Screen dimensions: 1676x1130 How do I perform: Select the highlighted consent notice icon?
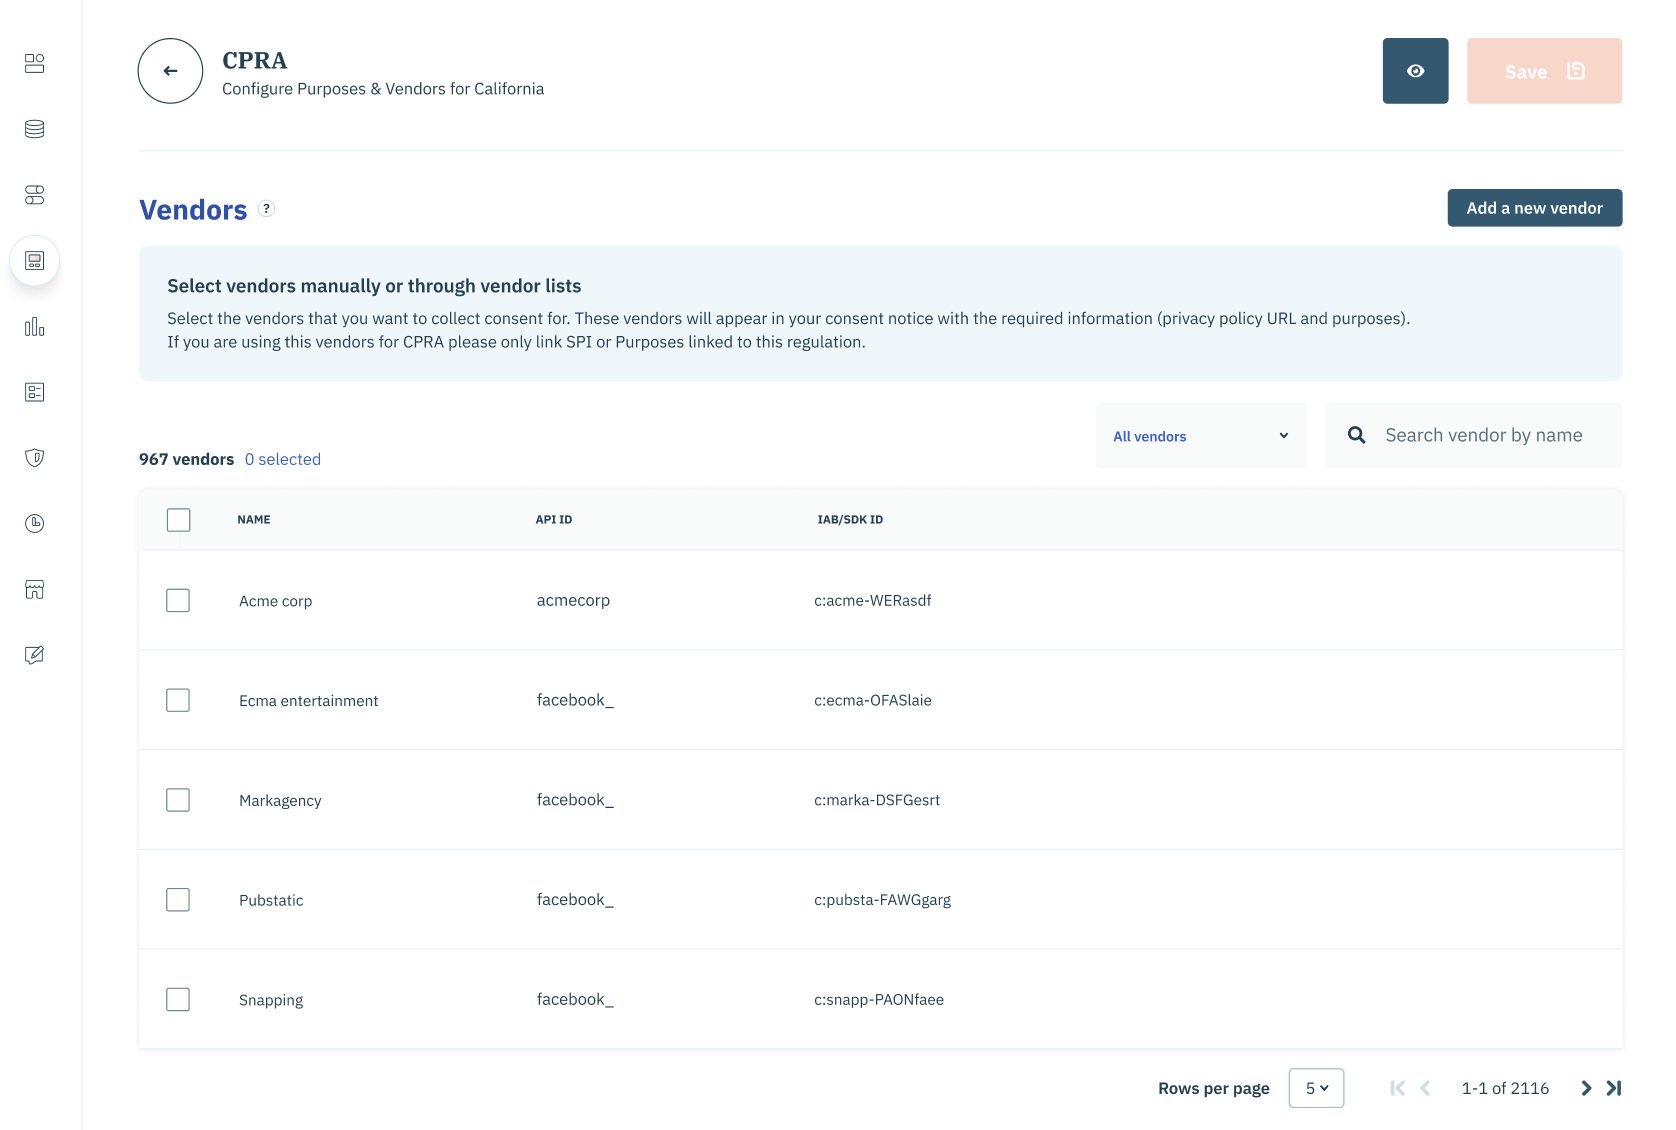[x=34, y=260]
